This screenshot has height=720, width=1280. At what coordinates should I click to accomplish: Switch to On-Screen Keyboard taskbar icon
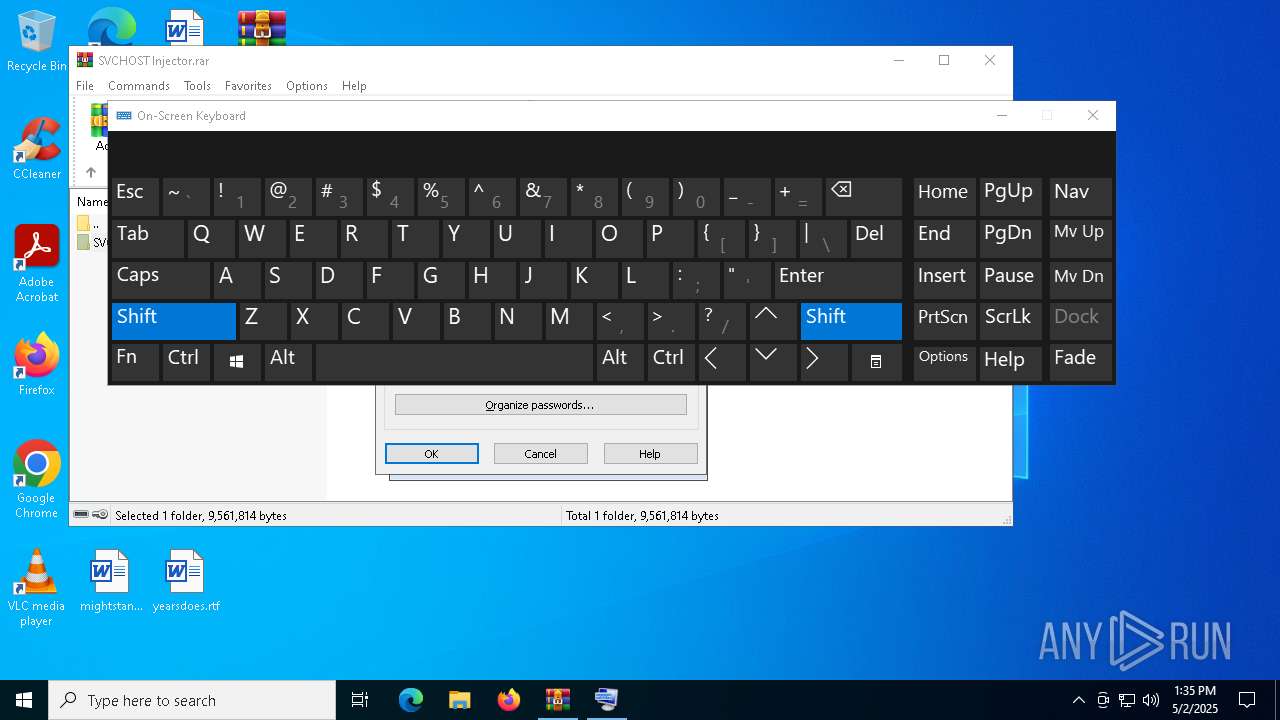606,700
